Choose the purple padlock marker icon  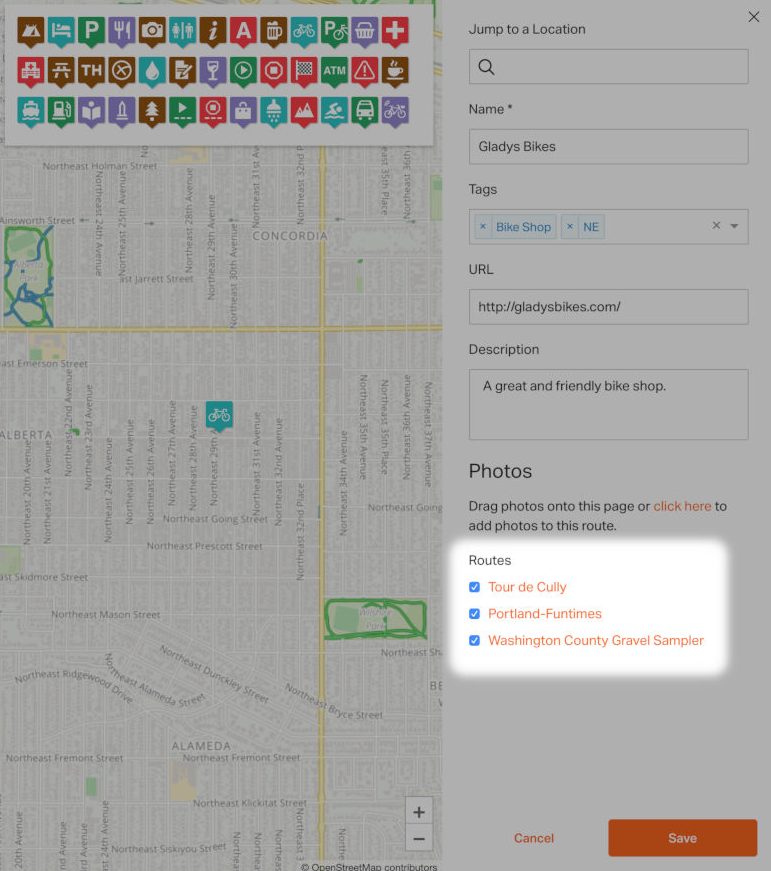tap(243, 111)
